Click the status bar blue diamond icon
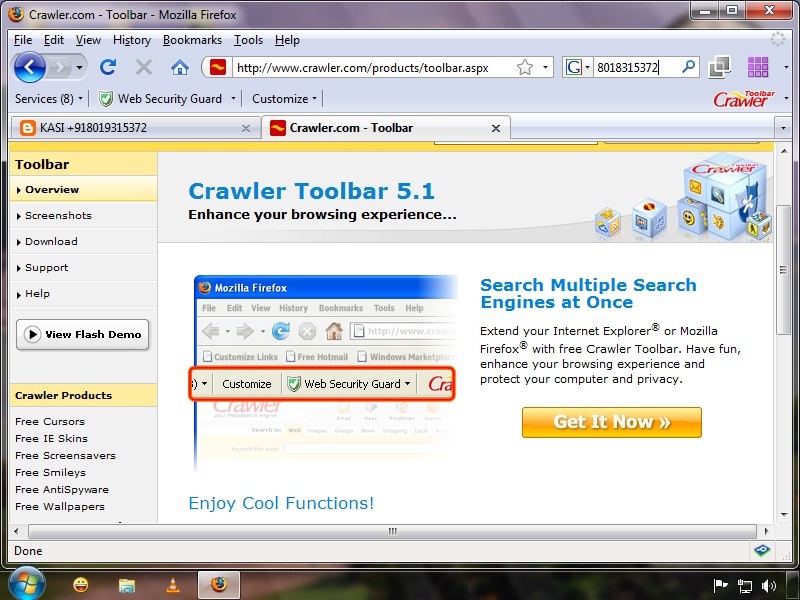This screenshot has height=600, width=800. pyautogui.click(x=762, y=549)
